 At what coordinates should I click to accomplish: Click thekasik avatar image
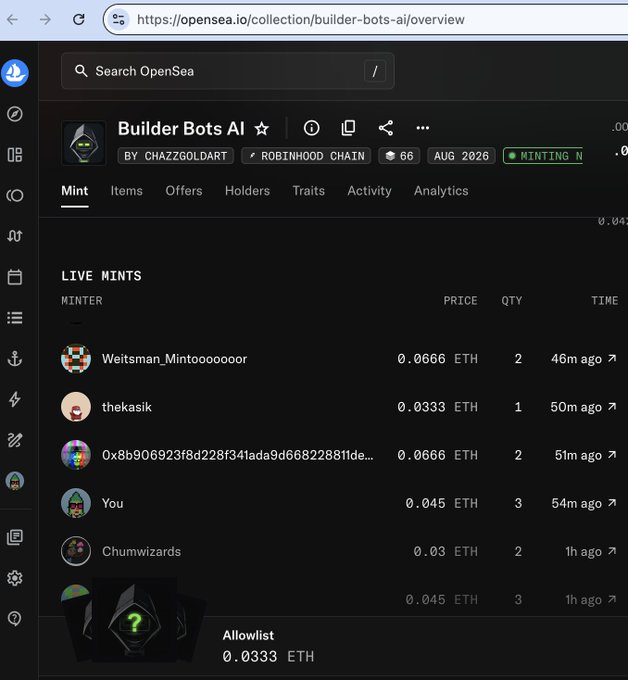pyautogui.click(x=76, y=407)
